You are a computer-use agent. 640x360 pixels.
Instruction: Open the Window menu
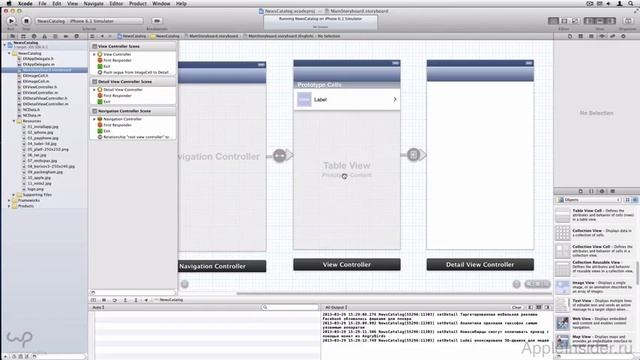click(161, 4)
